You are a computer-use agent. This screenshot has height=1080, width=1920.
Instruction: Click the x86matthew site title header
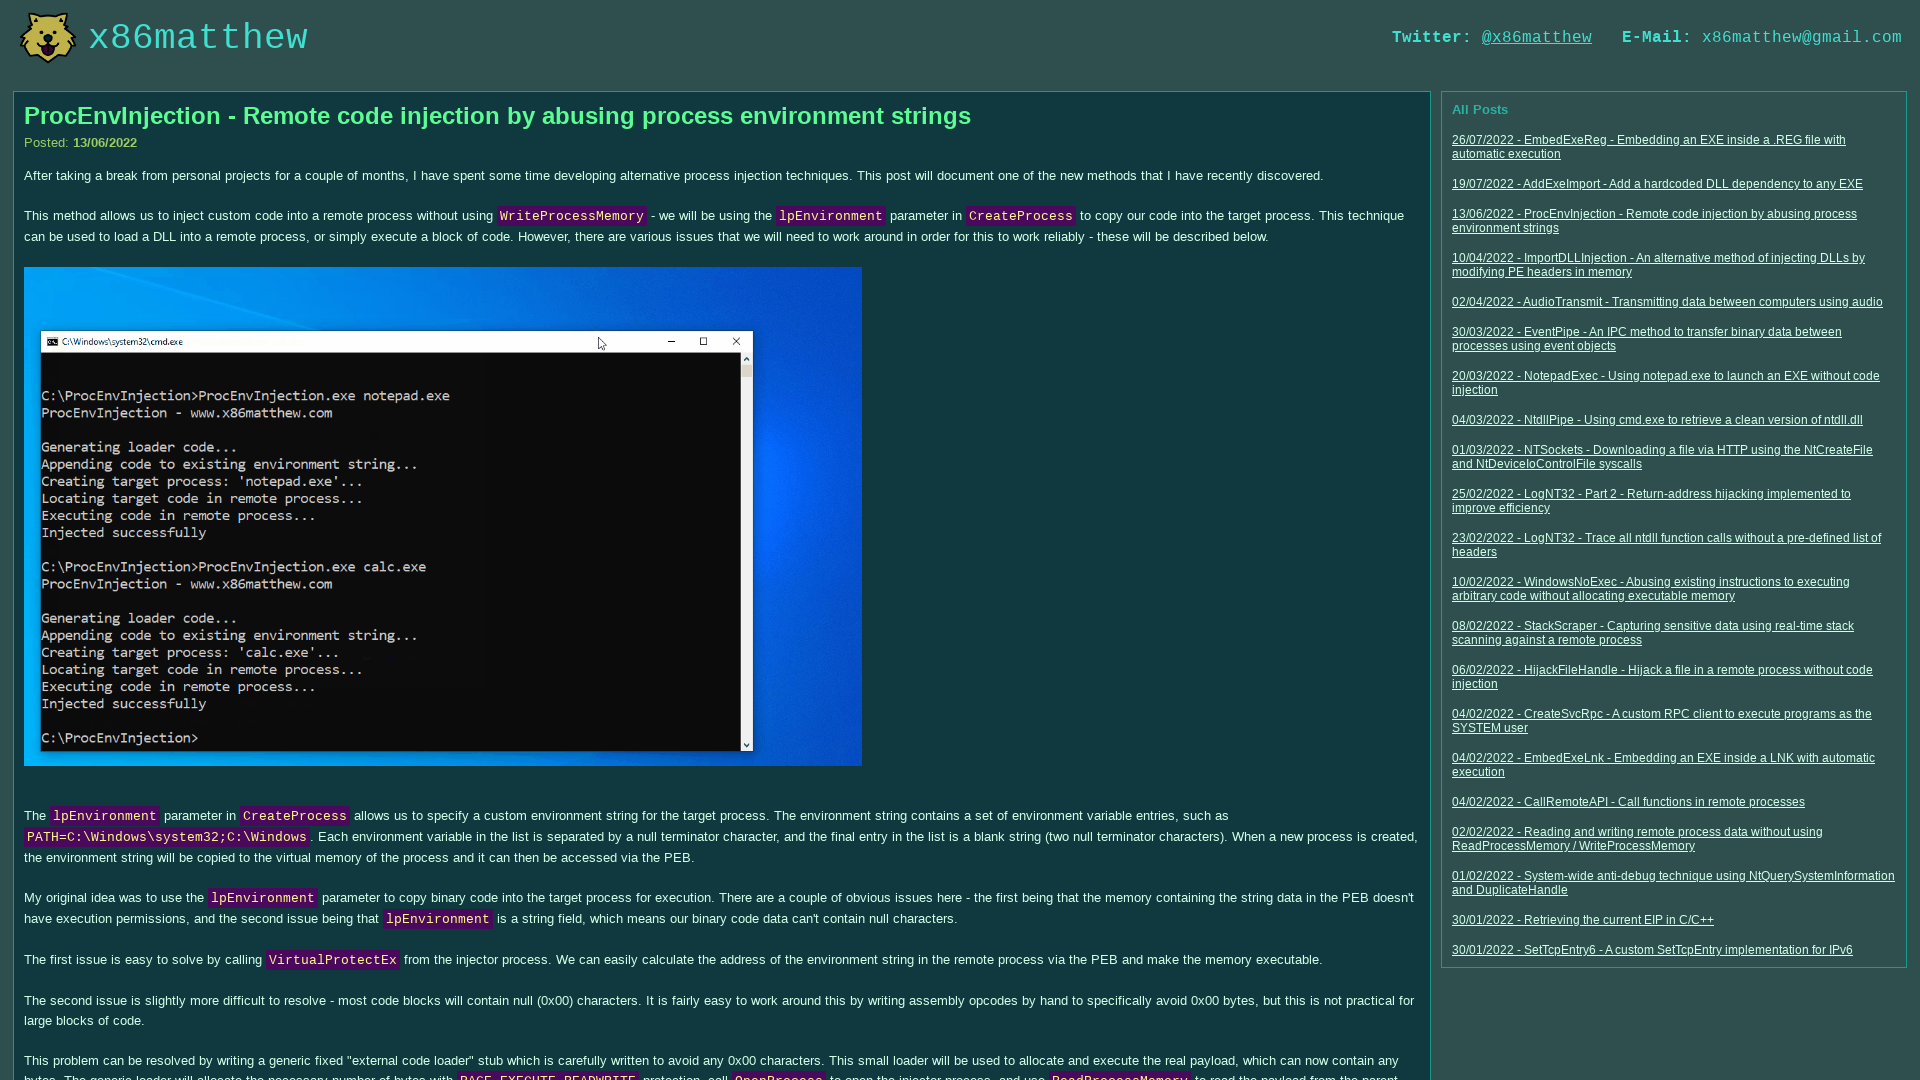(x=199, y=37)
